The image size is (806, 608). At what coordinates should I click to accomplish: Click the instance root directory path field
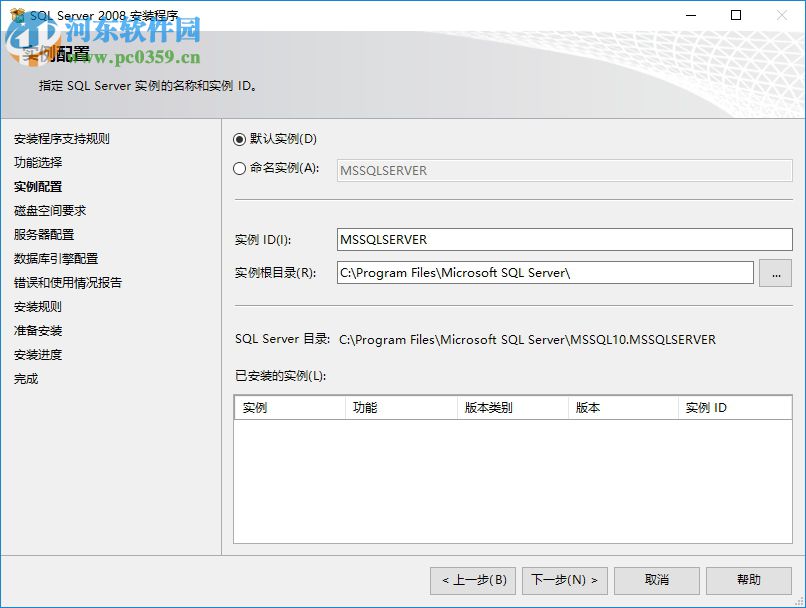click(x=545, y=272)
